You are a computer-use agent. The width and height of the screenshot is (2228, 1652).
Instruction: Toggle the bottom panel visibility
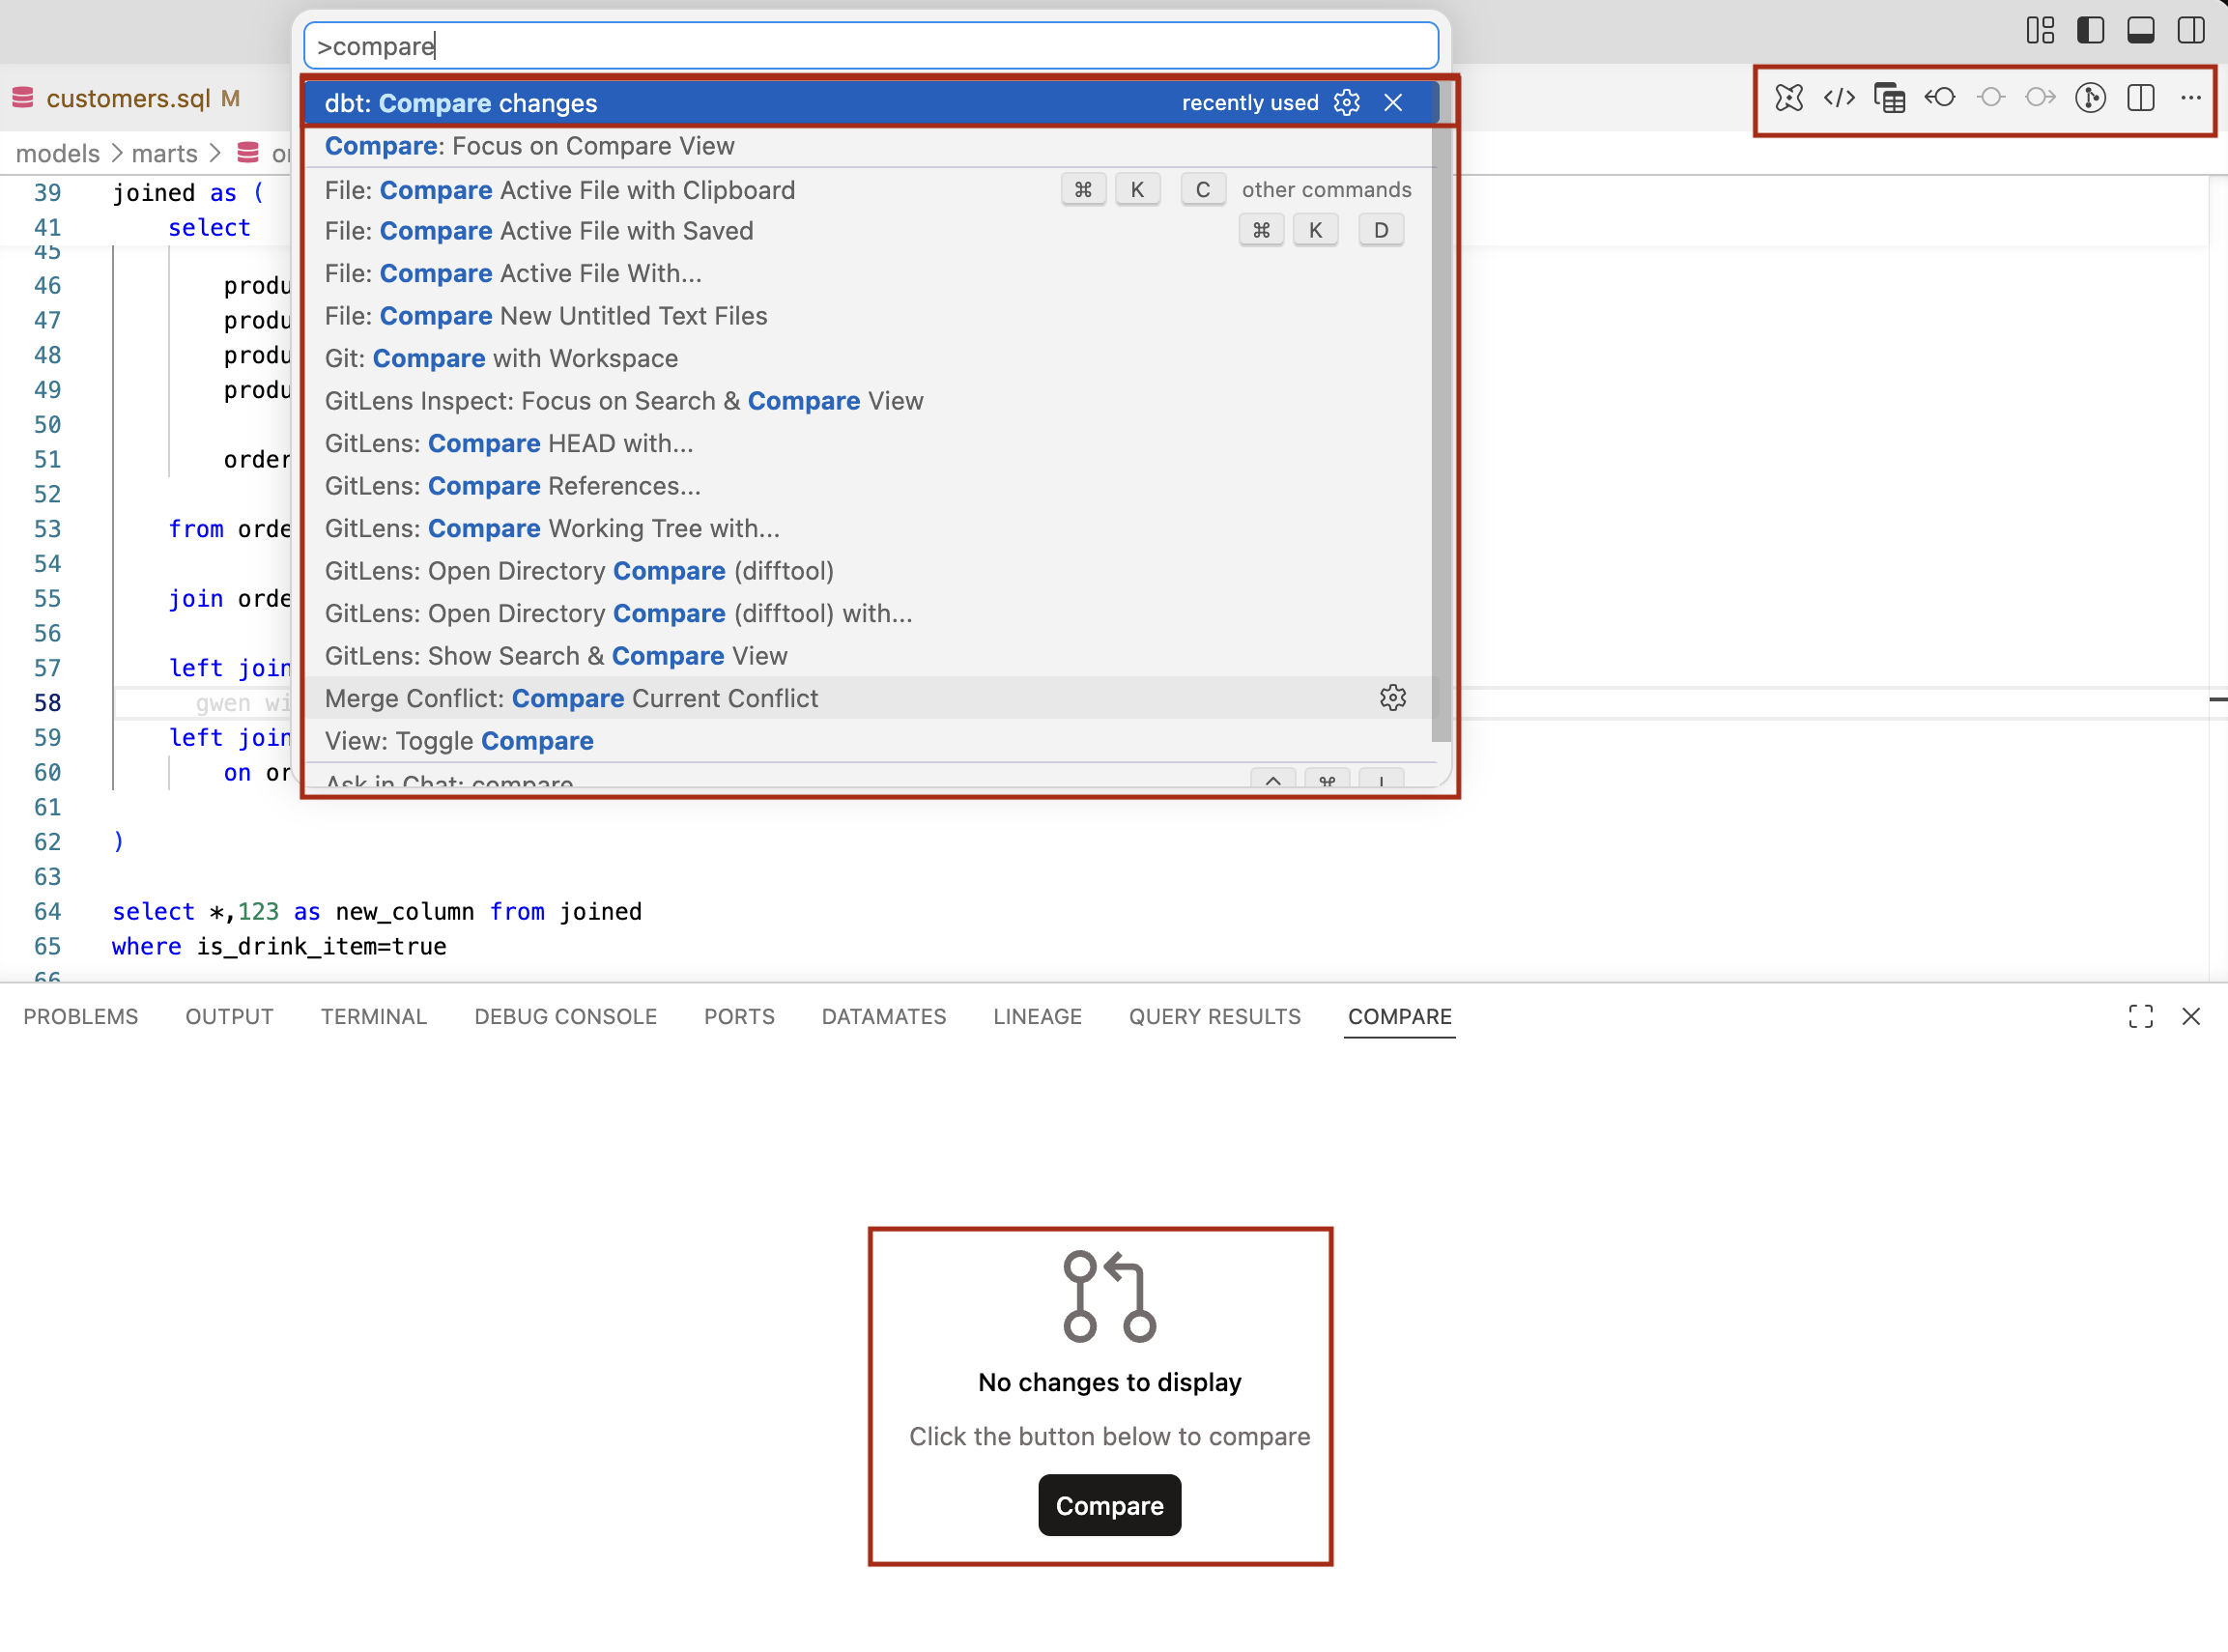click(x=2140, y=30)
